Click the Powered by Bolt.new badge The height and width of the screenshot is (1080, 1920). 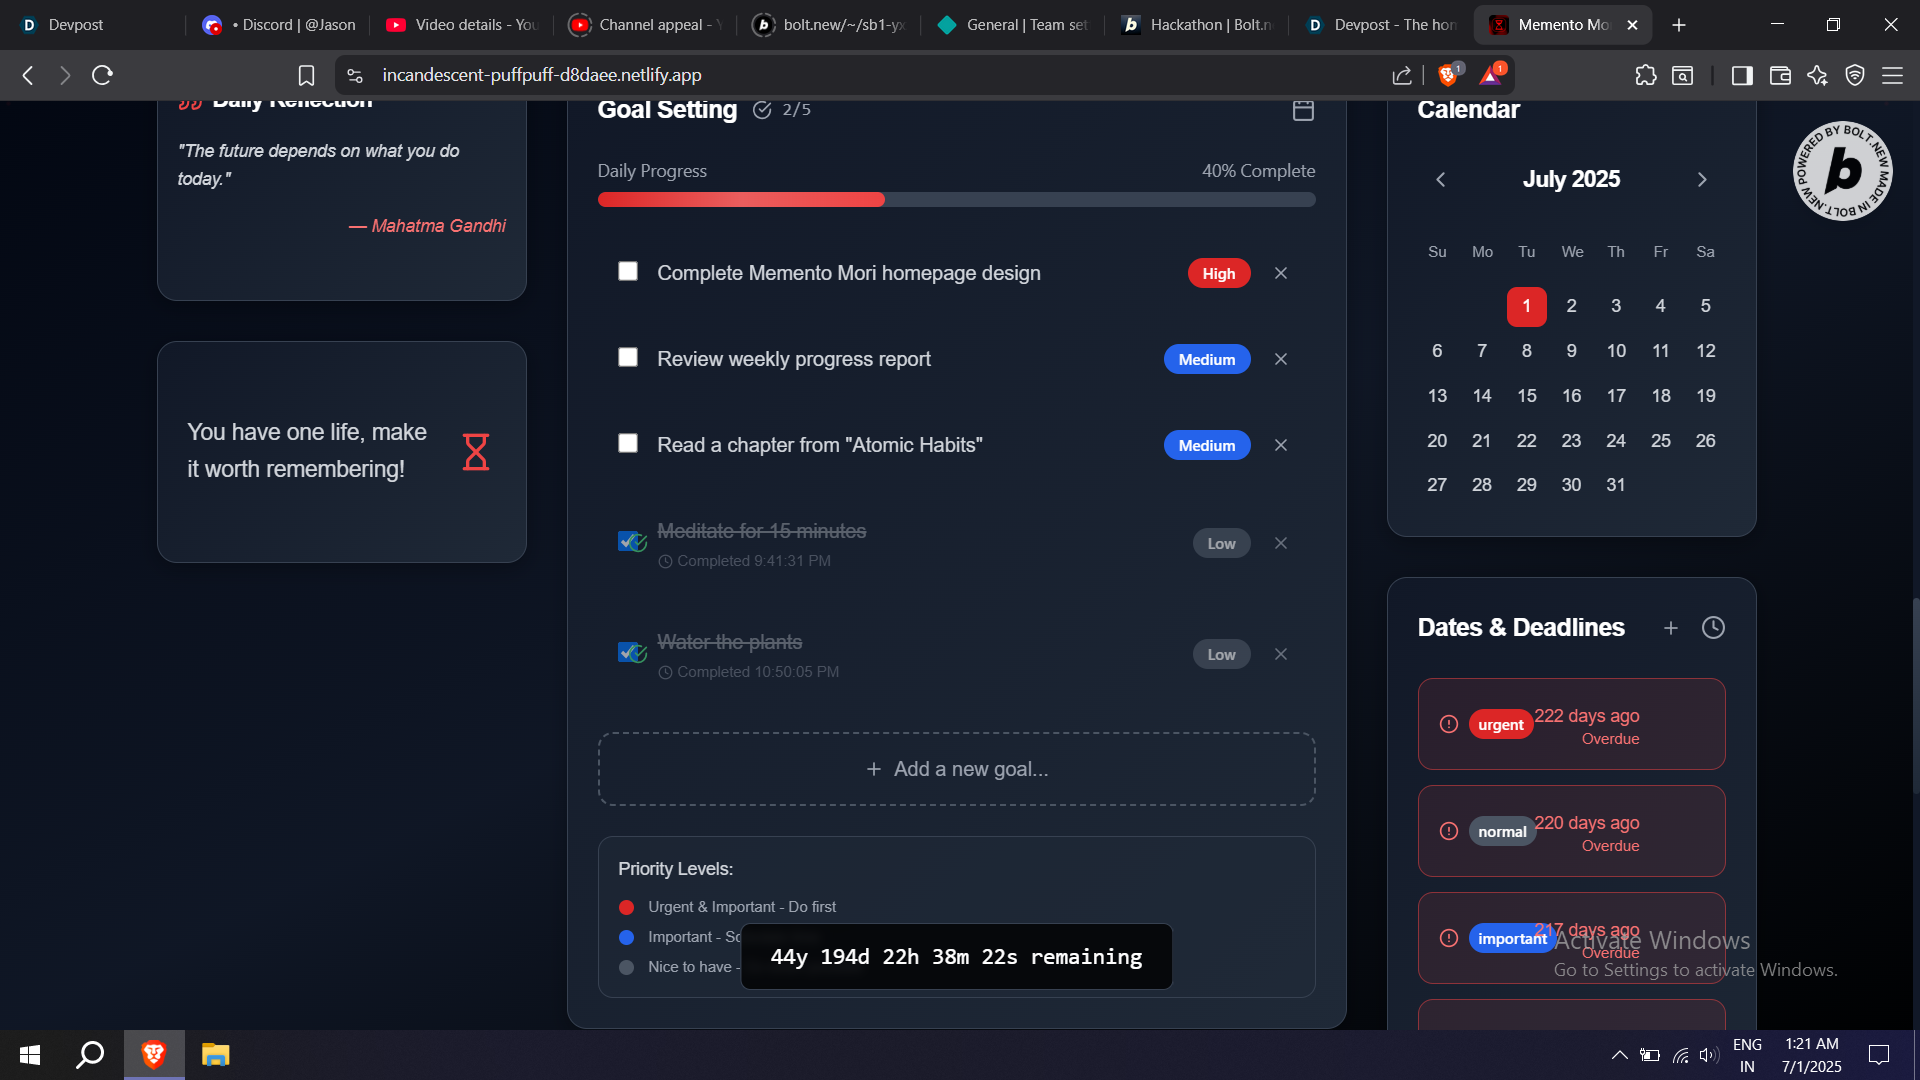point(1842,171)
